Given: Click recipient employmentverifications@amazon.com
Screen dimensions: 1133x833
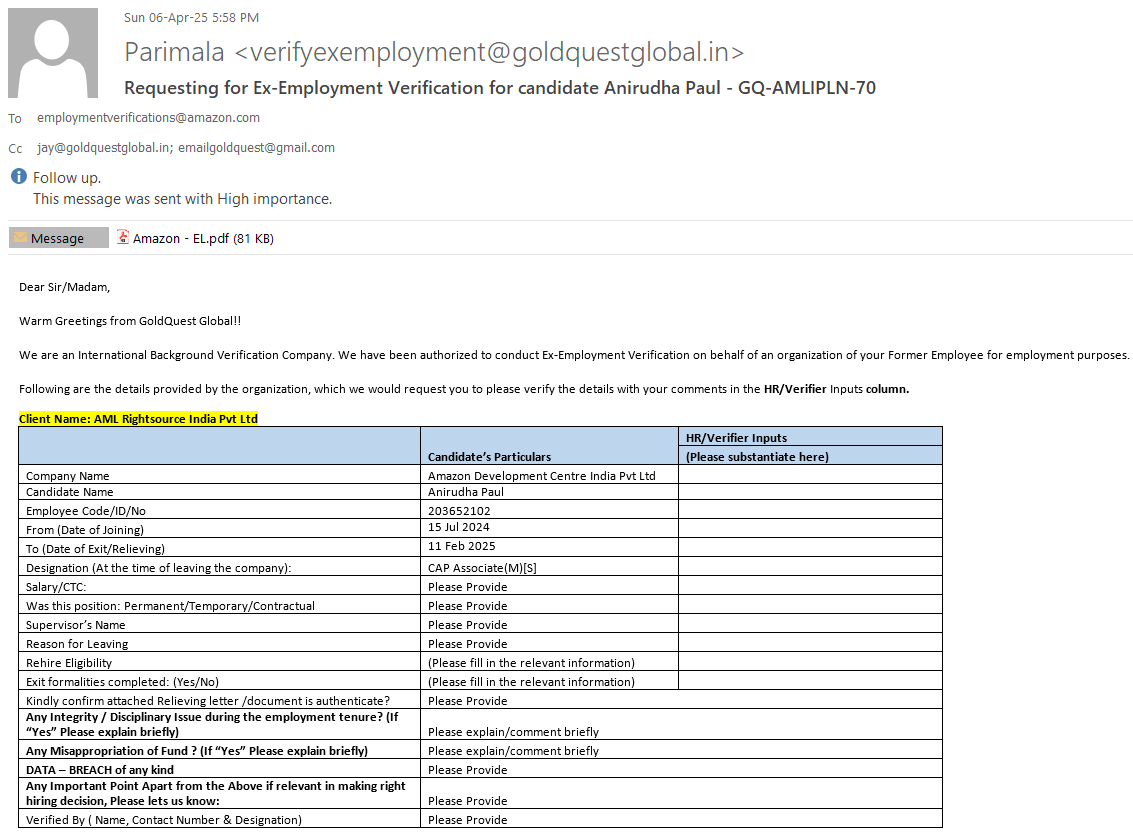Looking at the screenshot, I should tap(148, 117).
